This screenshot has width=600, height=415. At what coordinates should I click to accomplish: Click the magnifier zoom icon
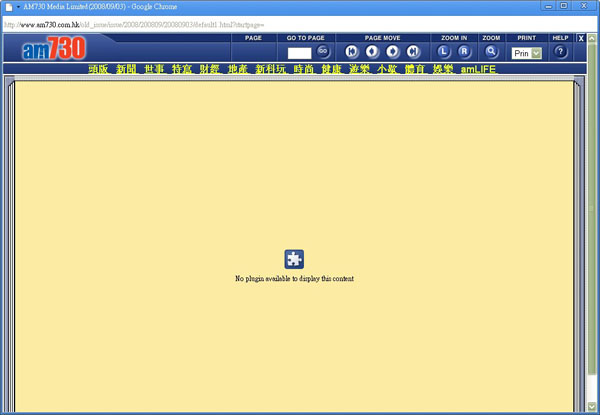point(491,51)
